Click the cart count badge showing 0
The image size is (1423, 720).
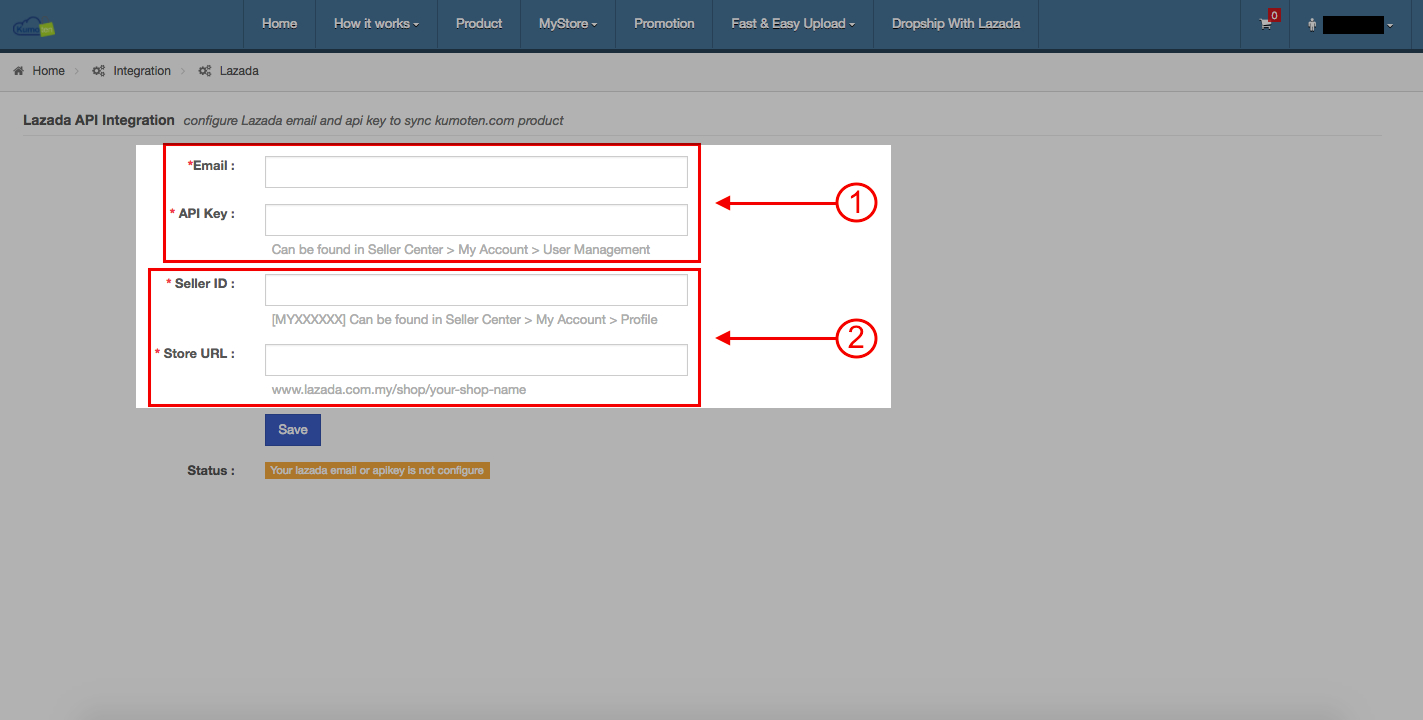(1274, 15)
